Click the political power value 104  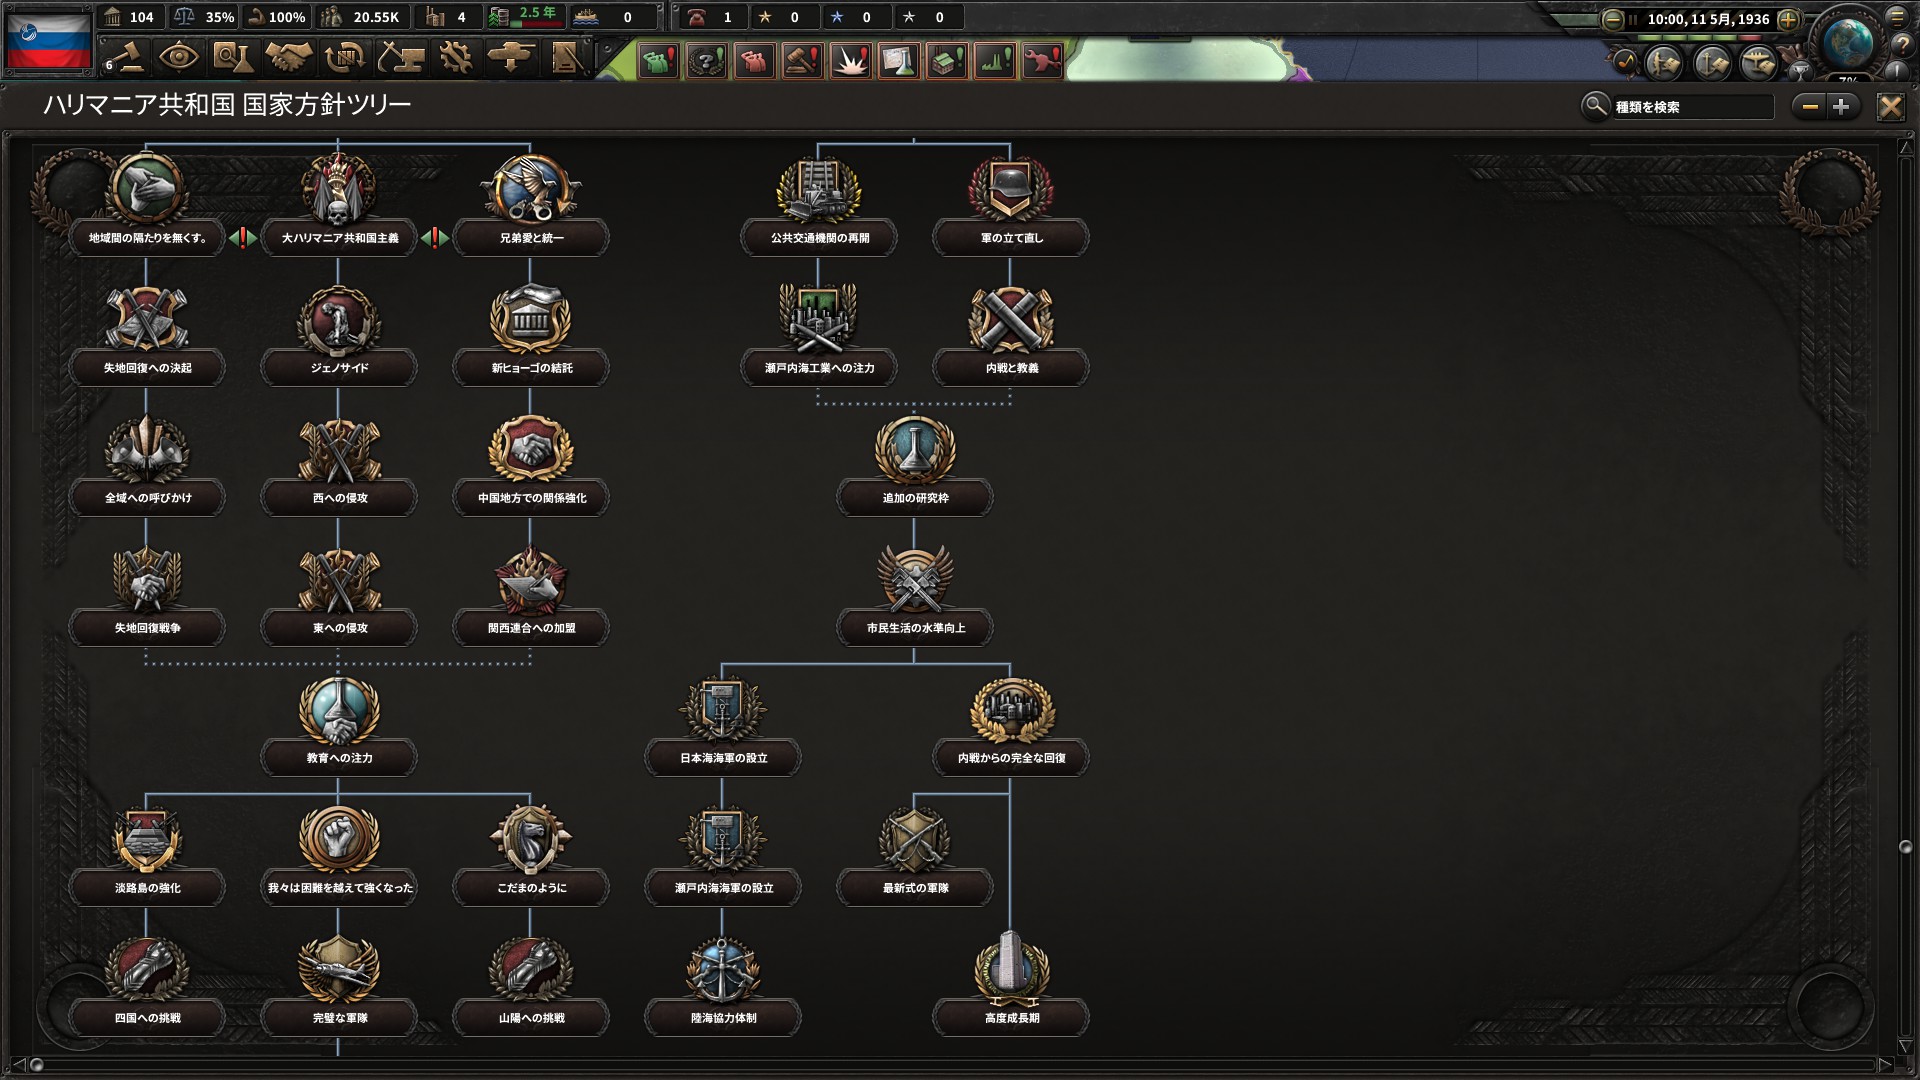coord(142,17)
